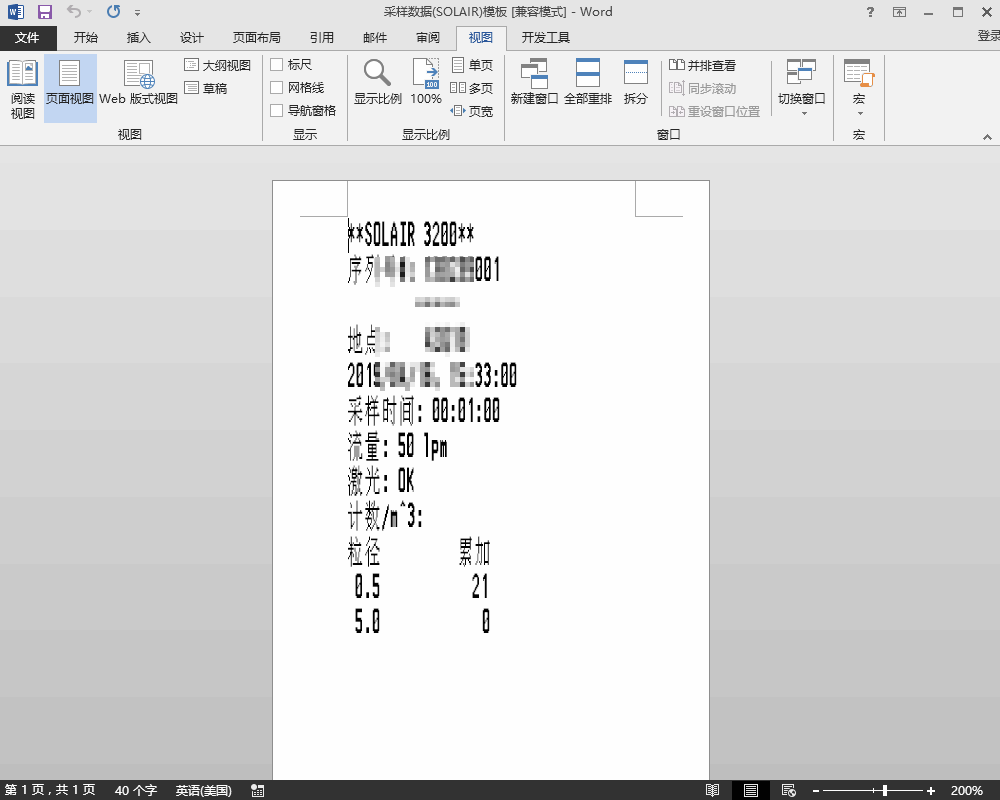The width and height of the screenshot is (1000, 800).
Task: Open a new window (新建窗口)
Action: pos(534,83)
